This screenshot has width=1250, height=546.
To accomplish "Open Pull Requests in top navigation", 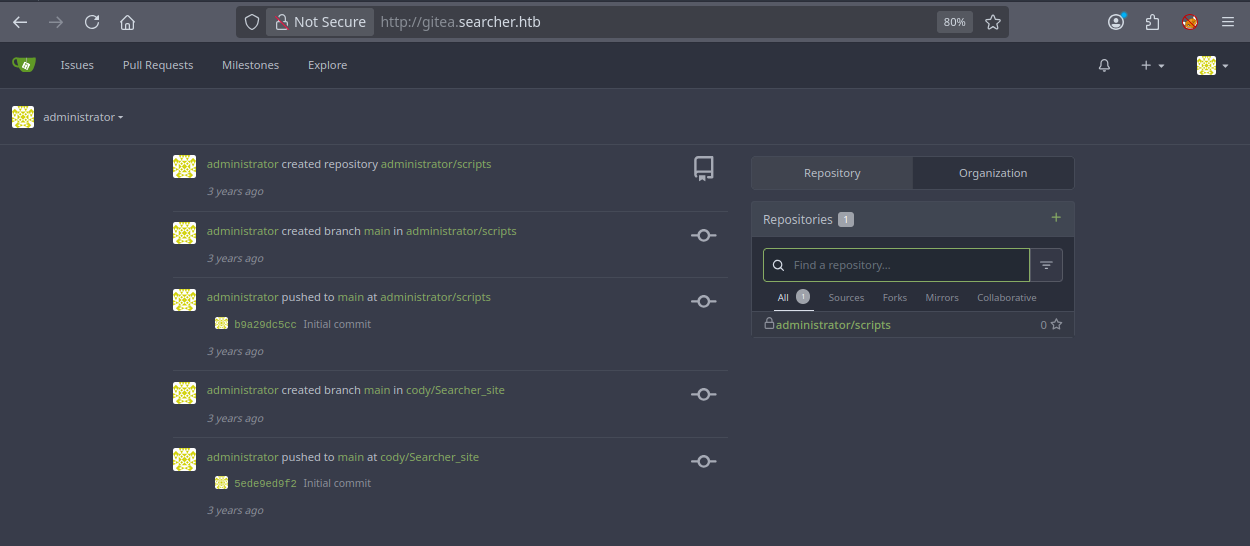I will click(x=158, y=65).
